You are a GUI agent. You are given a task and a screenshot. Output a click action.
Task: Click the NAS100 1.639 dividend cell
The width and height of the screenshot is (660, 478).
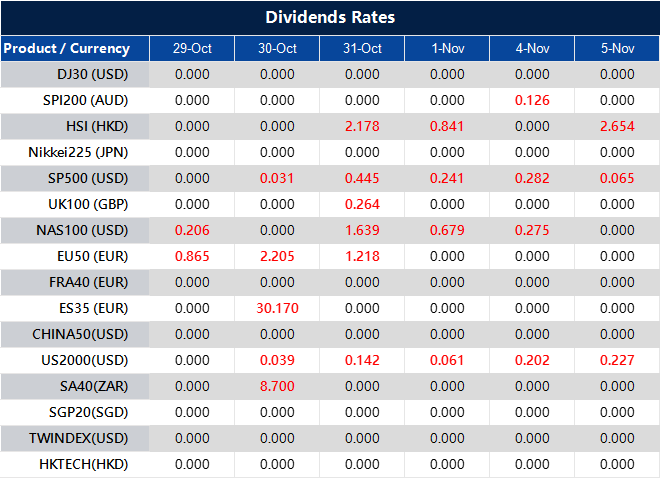click(362, 230)
